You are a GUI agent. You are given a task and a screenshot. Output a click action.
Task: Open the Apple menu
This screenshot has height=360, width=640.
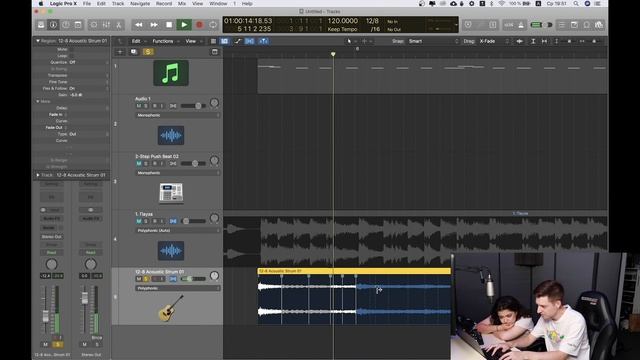click(41, 4)
